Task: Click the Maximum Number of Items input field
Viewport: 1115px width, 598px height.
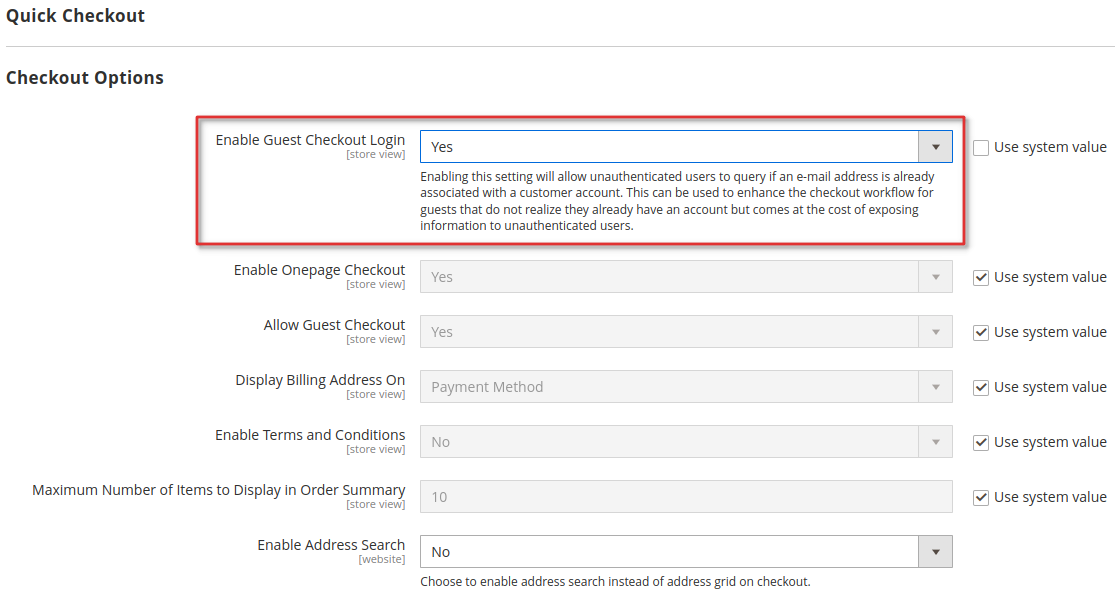Action: [x=685, y=496]
